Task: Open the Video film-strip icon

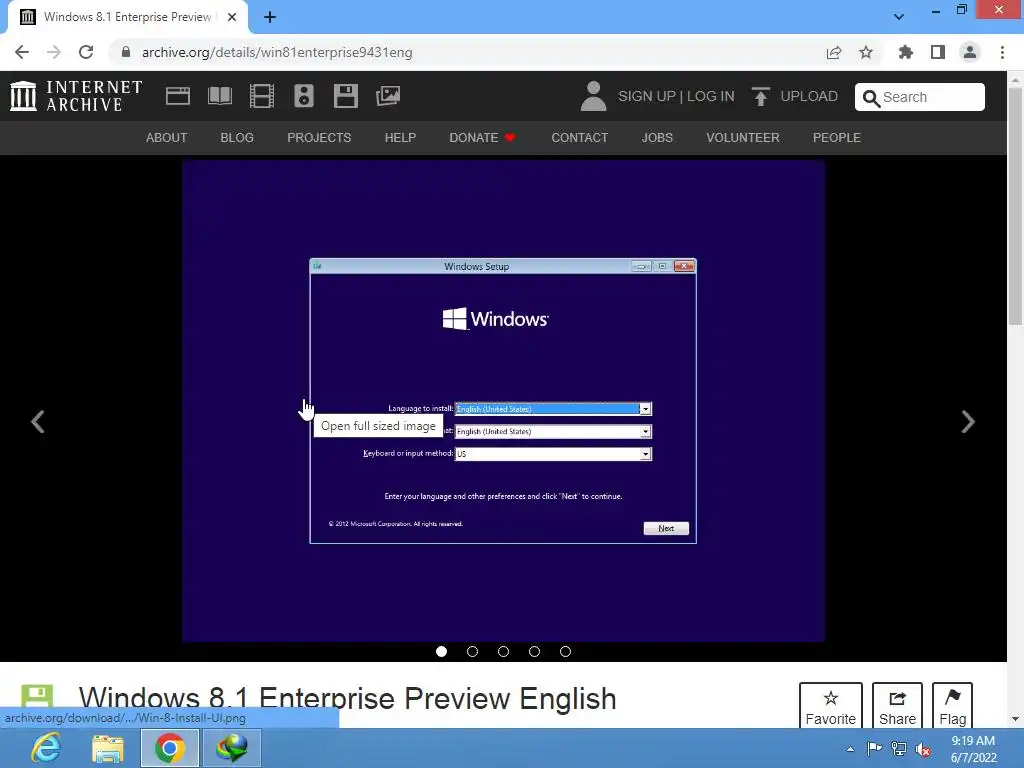Action: [x=262, y=96]
